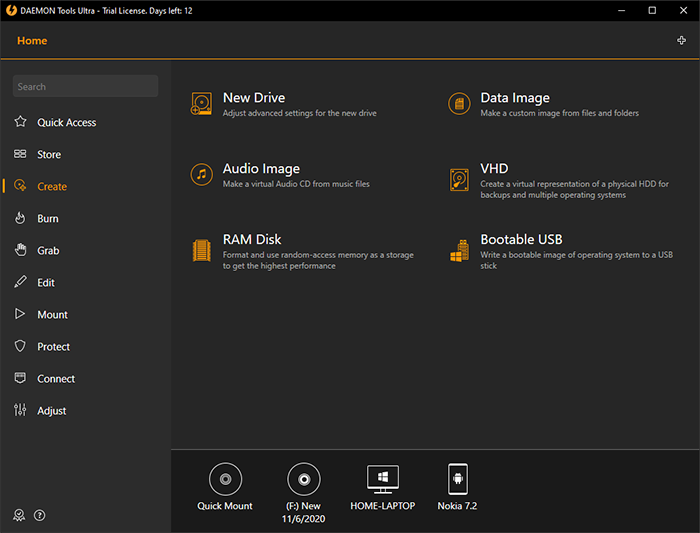700x533 pixels.
Task: Click the Grab hand icon
Action: click(x=20, y=250)
